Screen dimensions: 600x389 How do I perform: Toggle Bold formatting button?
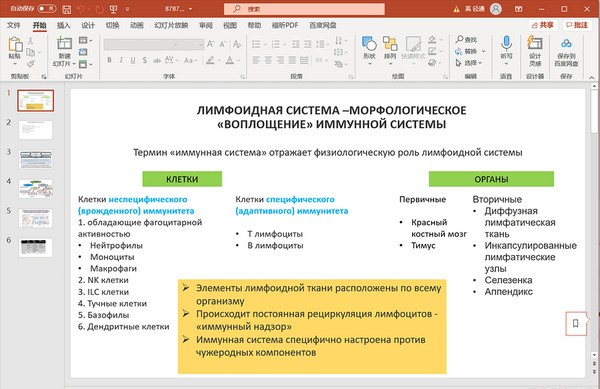[109, 60]
